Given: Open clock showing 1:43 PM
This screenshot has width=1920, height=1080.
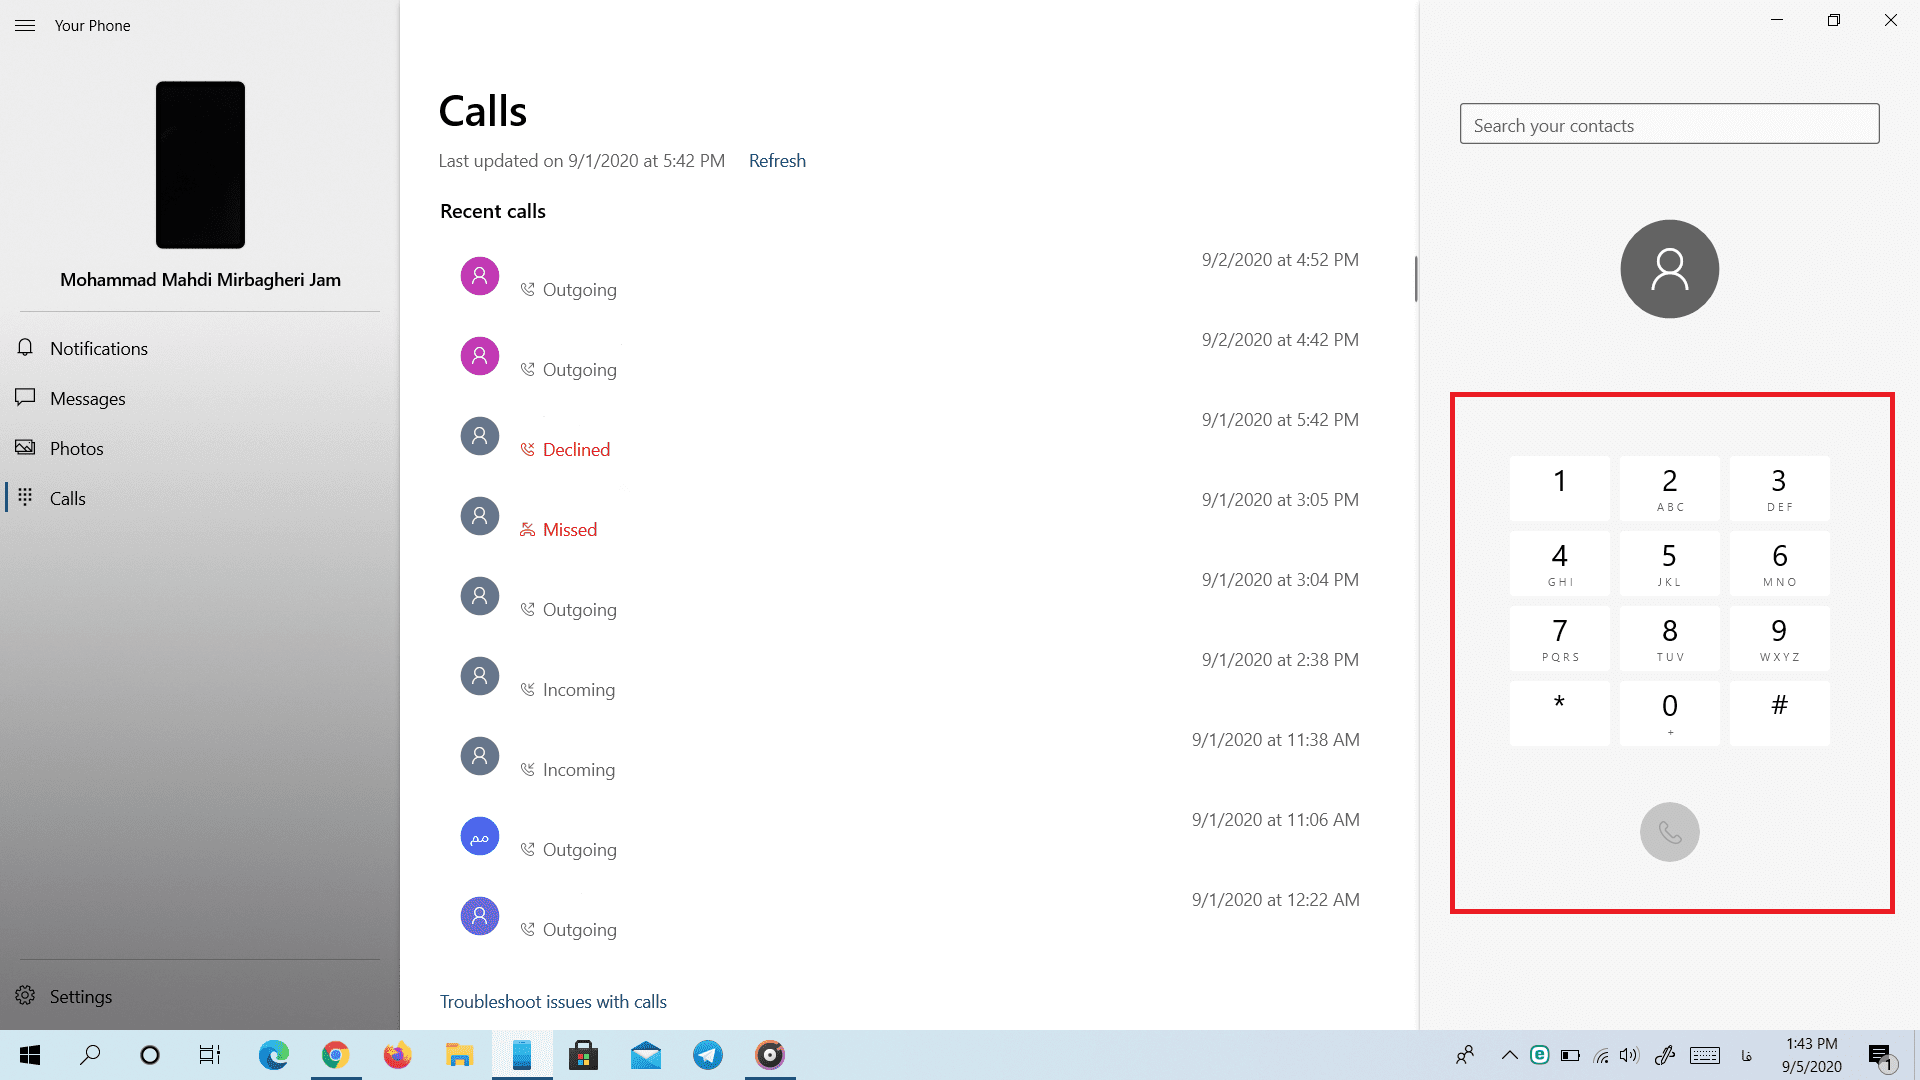Looking at the screenshot, I should tap(1811, 1055).
